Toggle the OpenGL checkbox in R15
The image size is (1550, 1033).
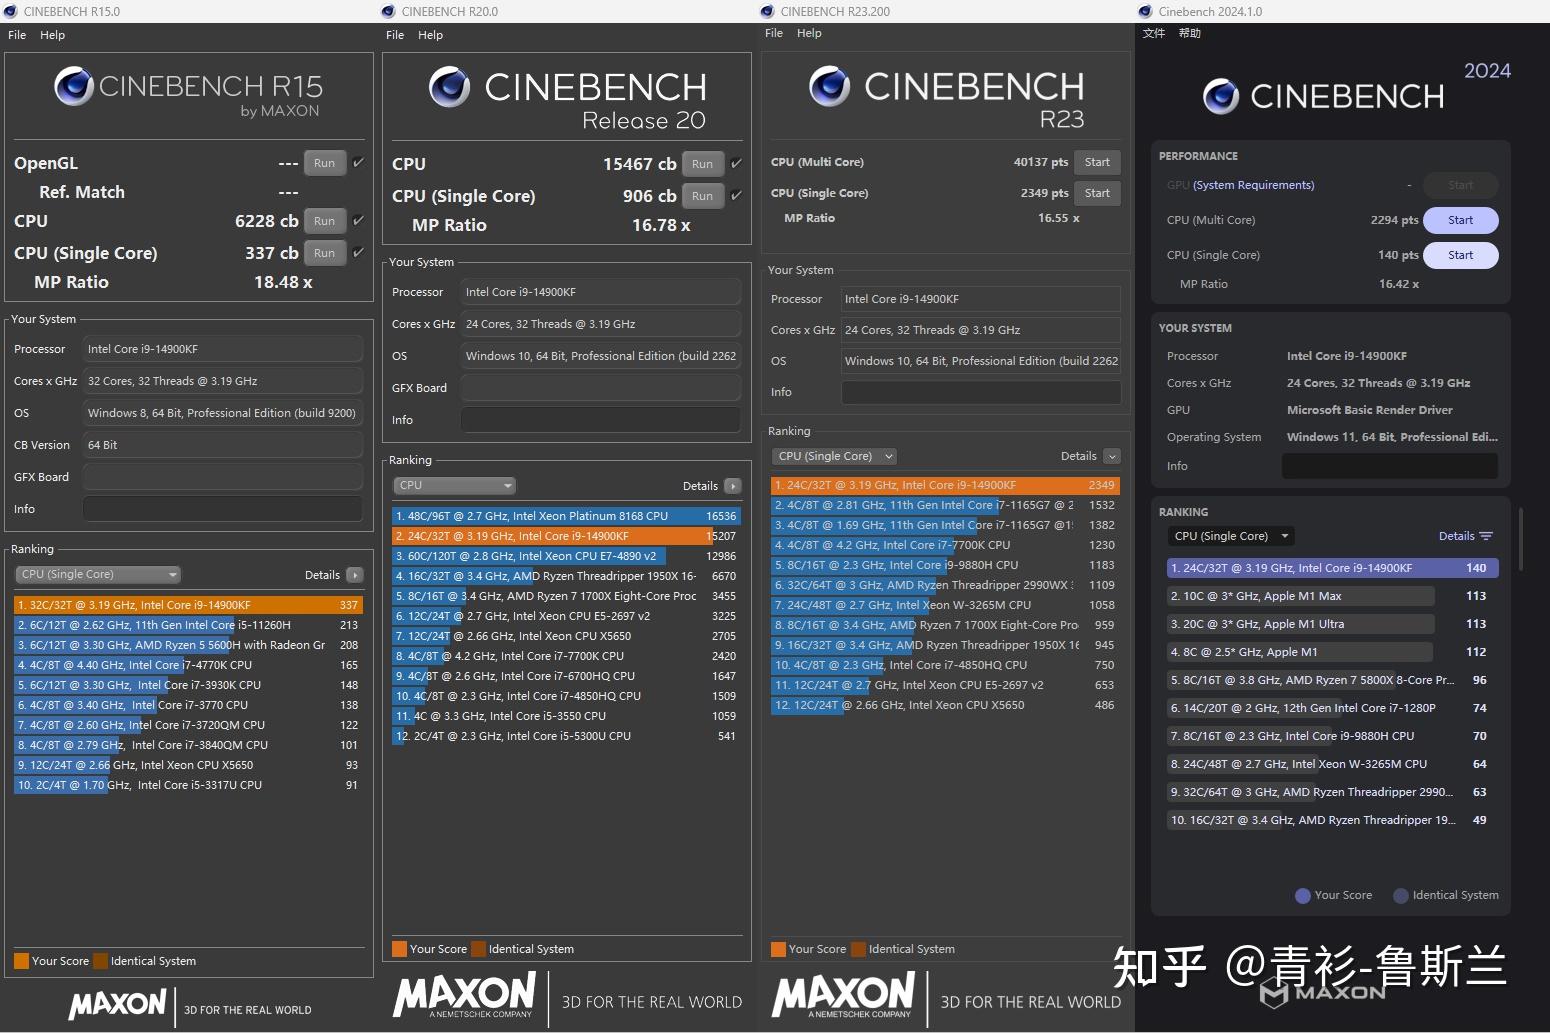coord(358,162)
